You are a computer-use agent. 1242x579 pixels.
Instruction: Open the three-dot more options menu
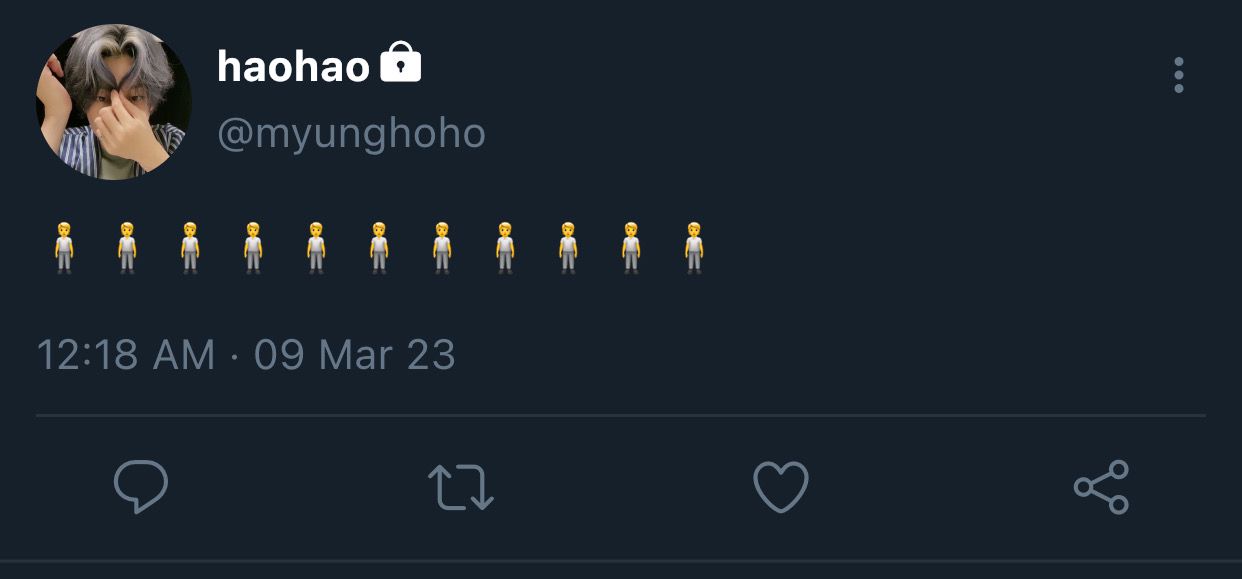pos(1179,75)
